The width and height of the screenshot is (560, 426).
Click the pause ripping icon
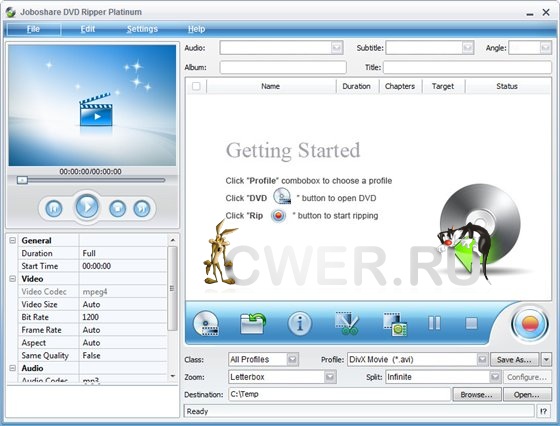coord(434,323)
